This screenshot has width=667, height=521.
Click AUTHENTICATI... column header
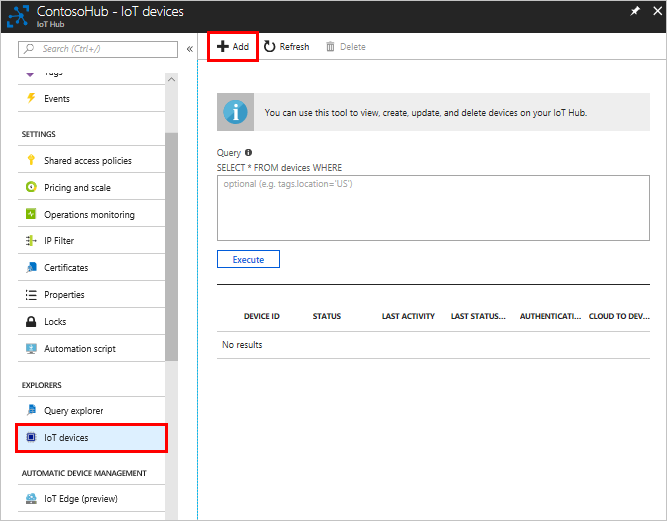click(x=550, y=316)
